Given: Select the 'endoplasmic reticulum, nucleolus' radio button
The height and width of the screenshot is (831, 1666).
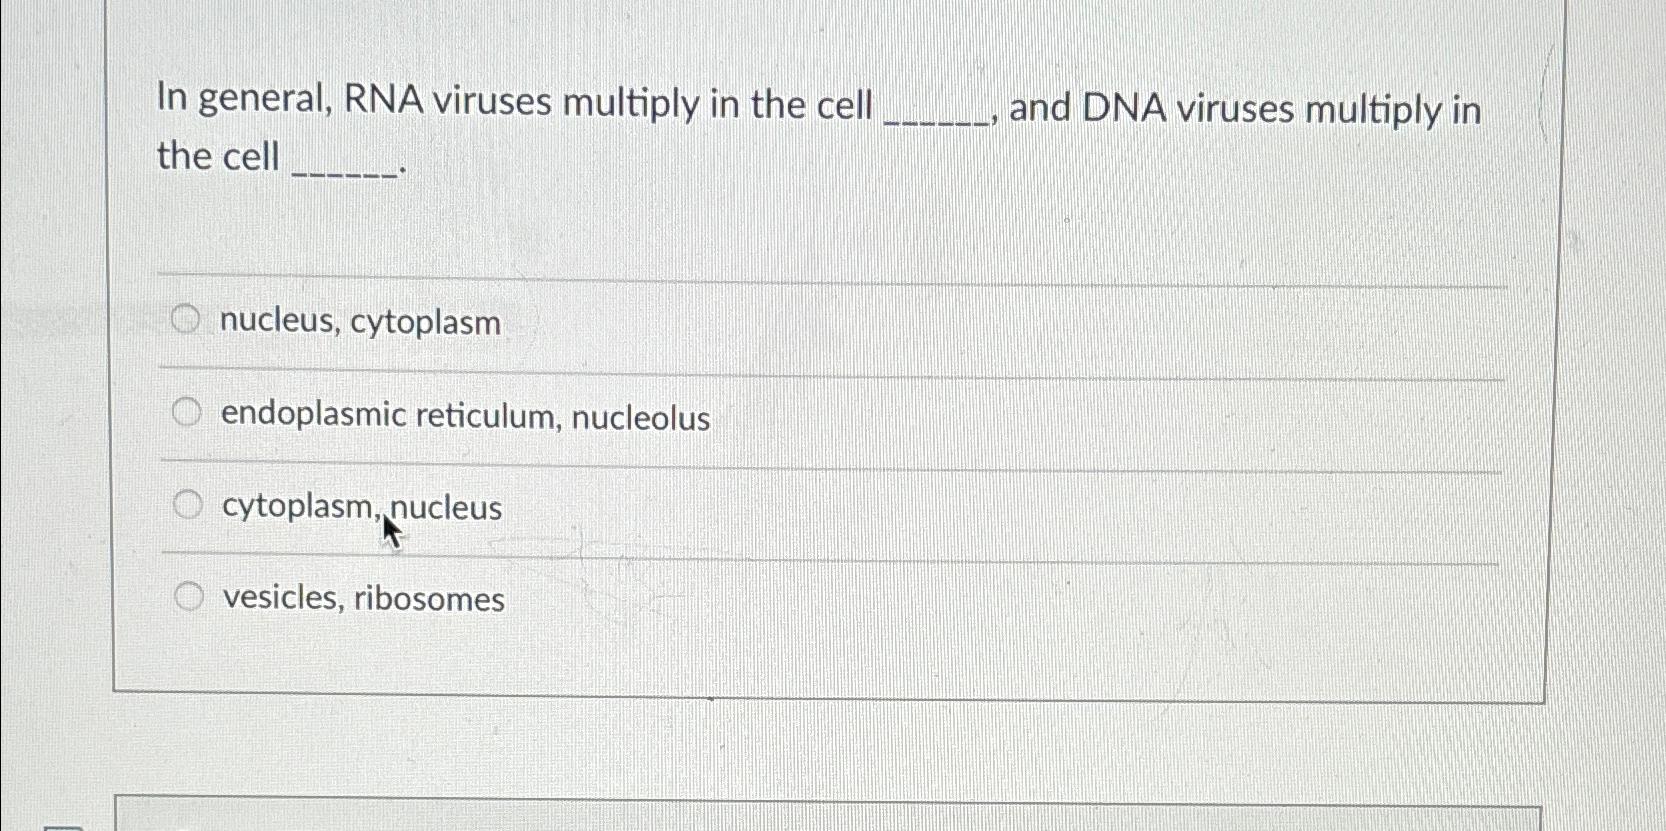Looking at the screenshot, I should click(x=187, y=412).
